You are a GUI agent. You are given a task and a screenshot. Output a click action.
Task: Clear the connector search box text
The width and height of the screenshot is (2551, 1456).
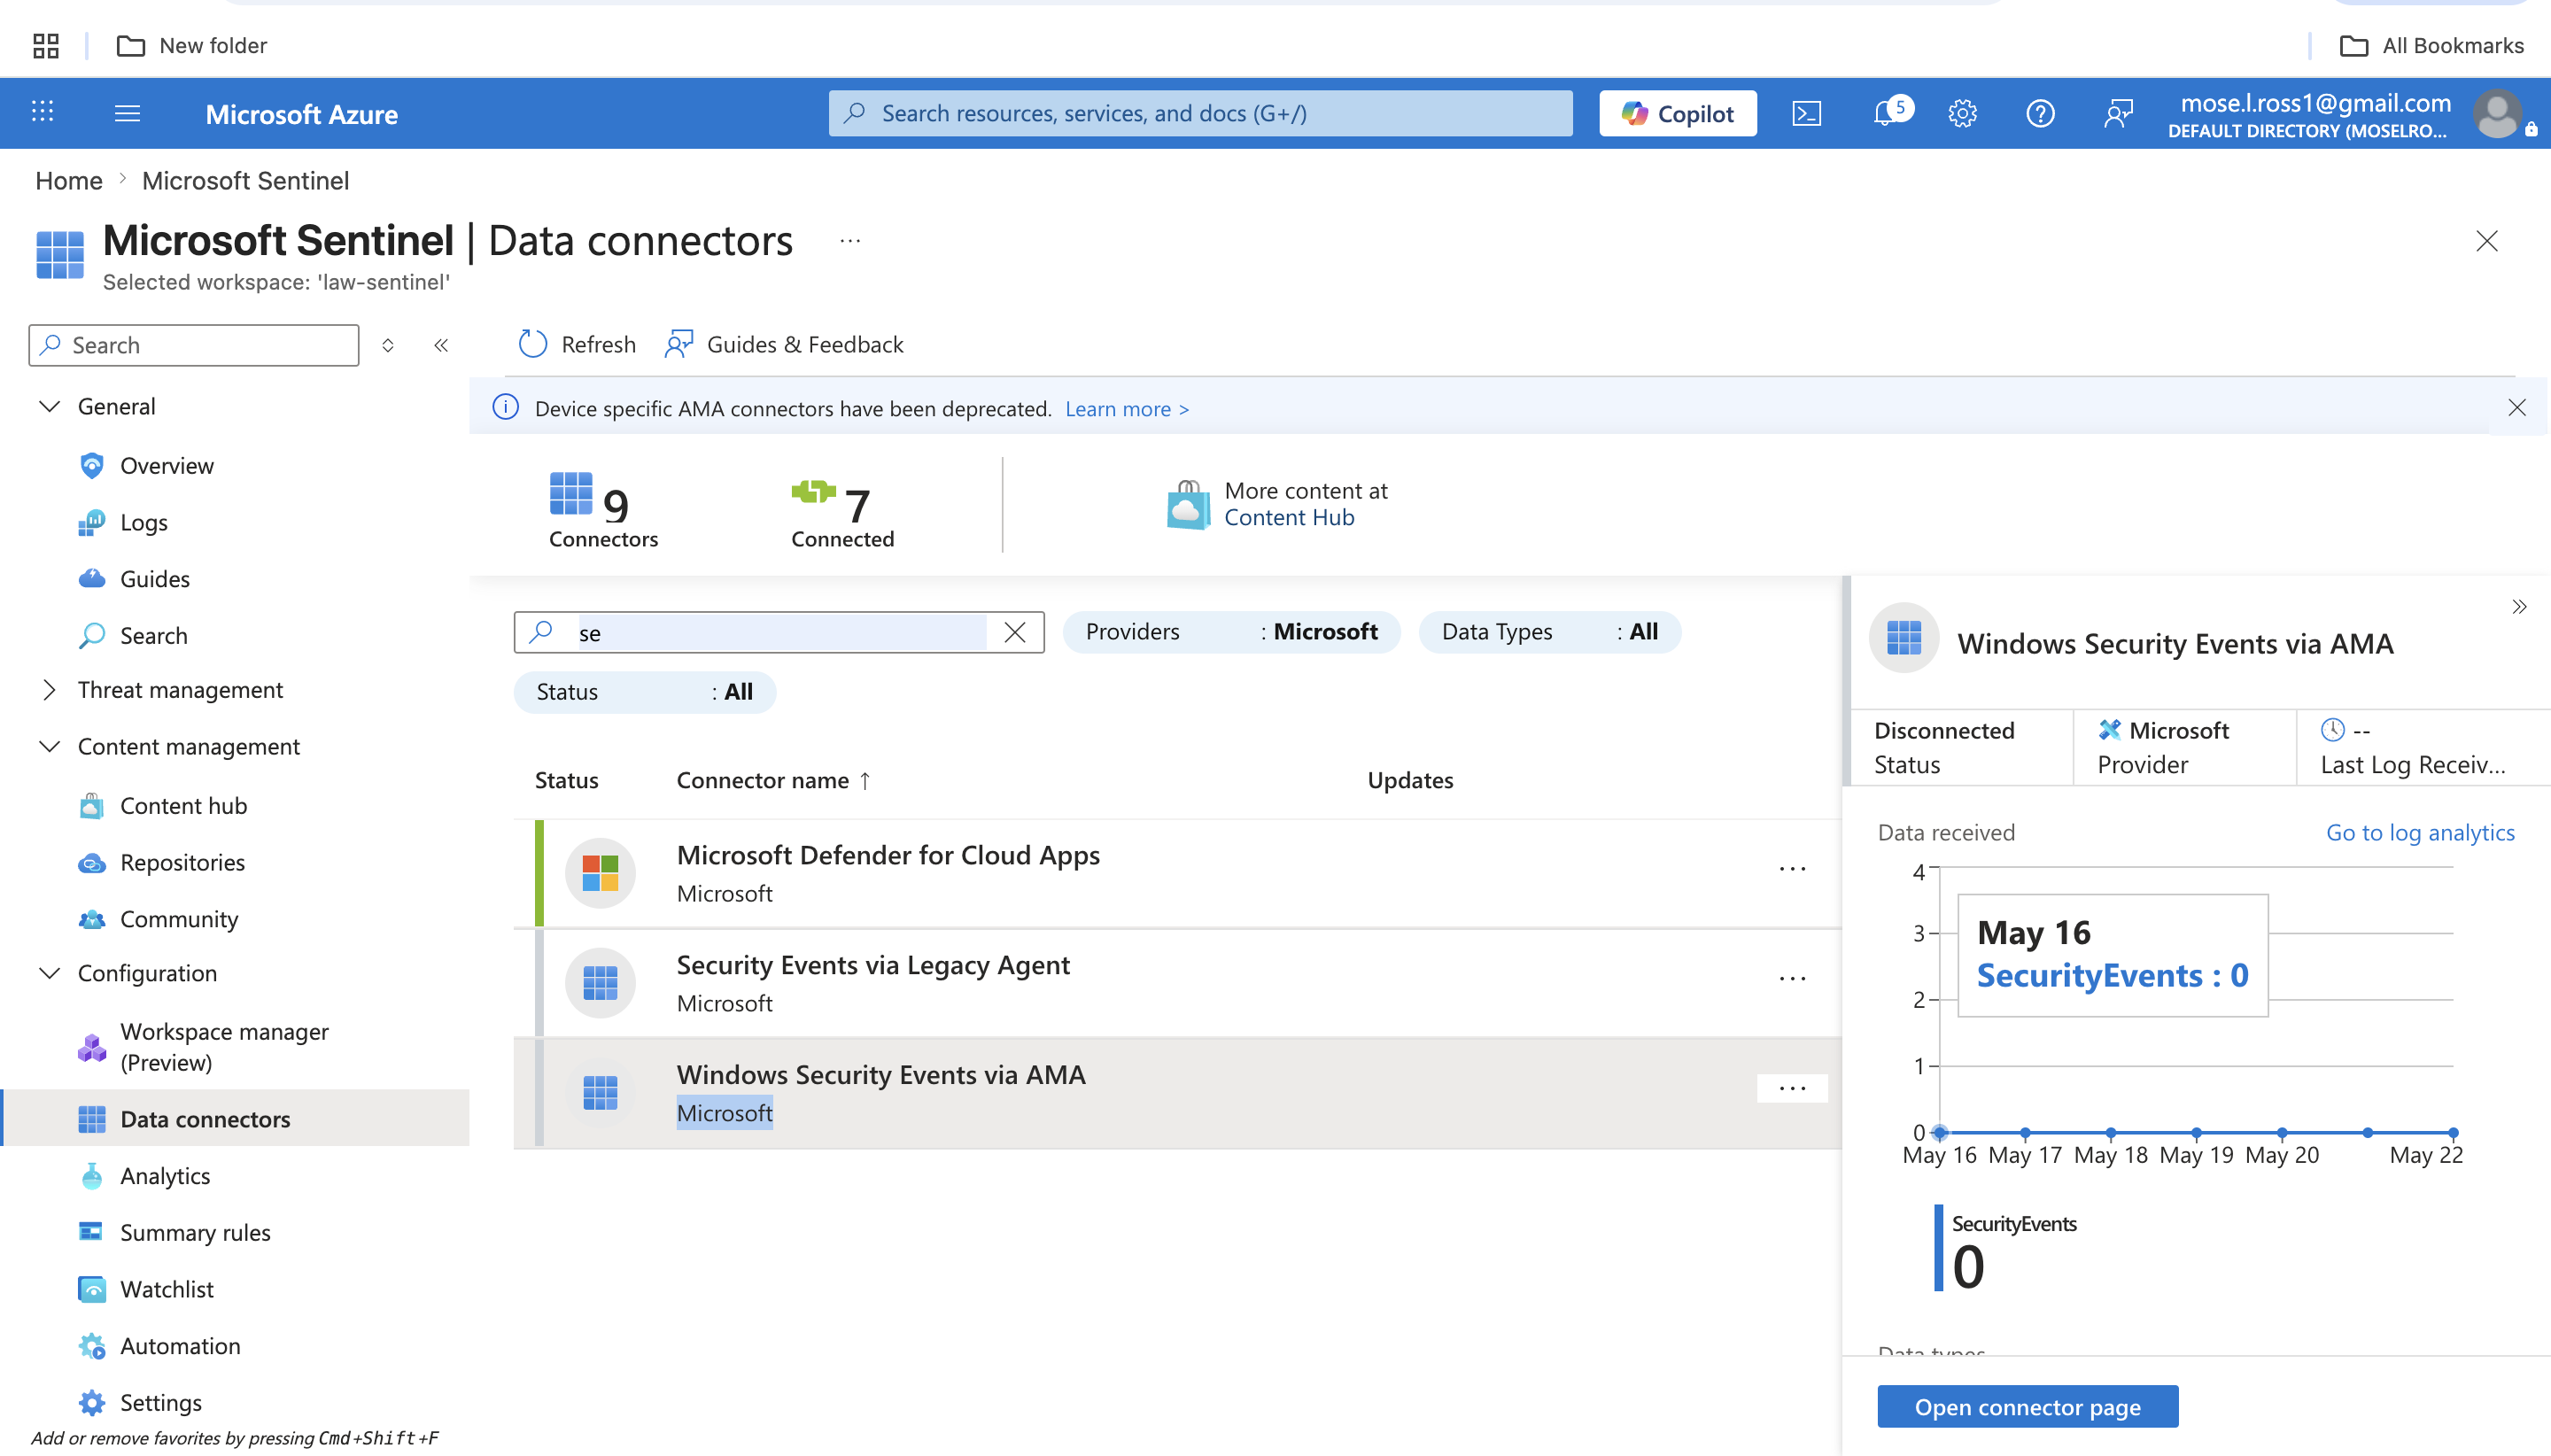click(1014, 632)
